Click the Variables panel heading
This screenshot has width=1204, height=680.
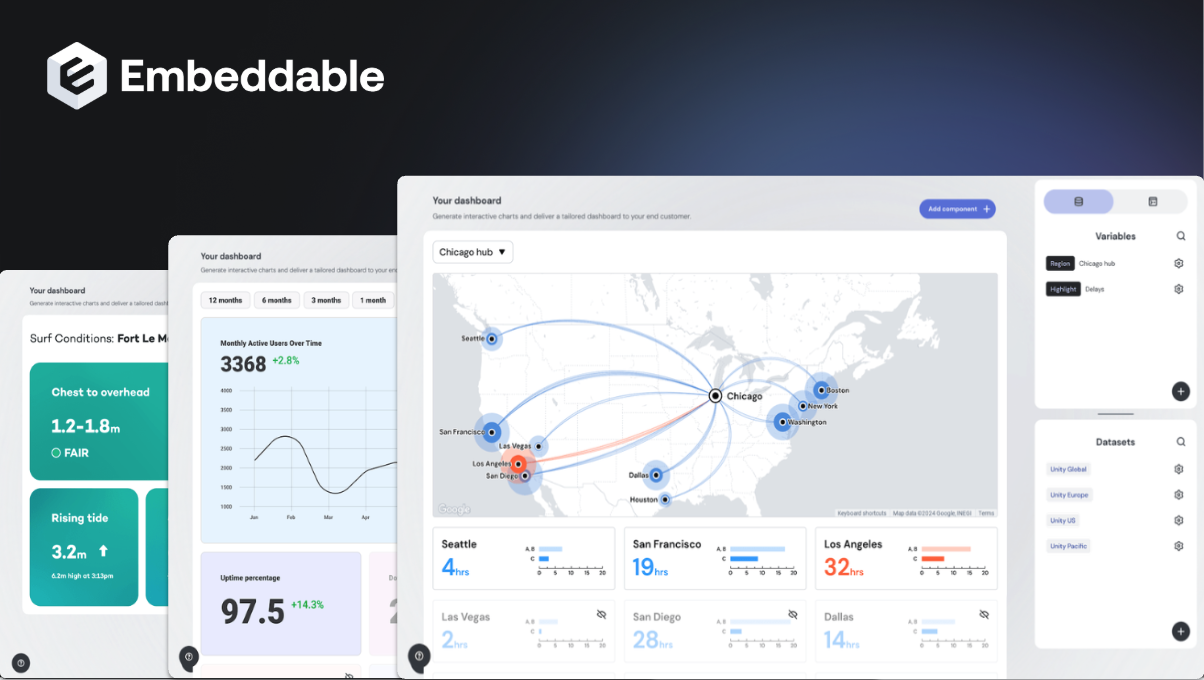1115,236
